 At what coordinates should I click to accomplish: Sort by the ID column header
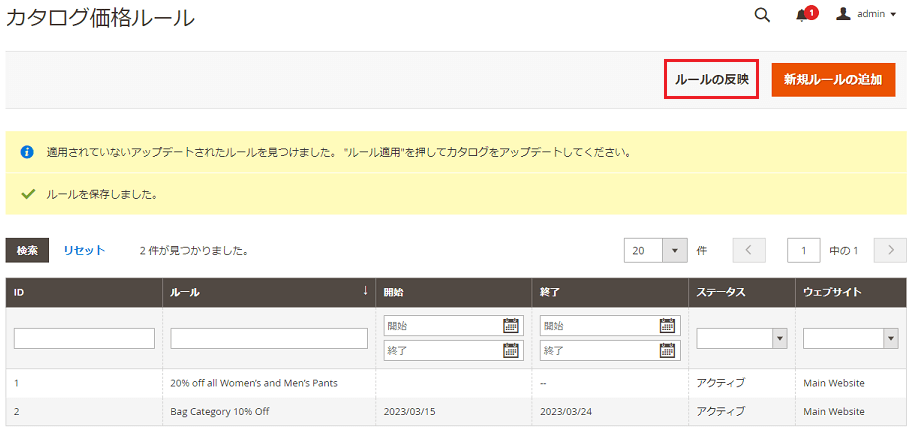(x=84, y=292)
